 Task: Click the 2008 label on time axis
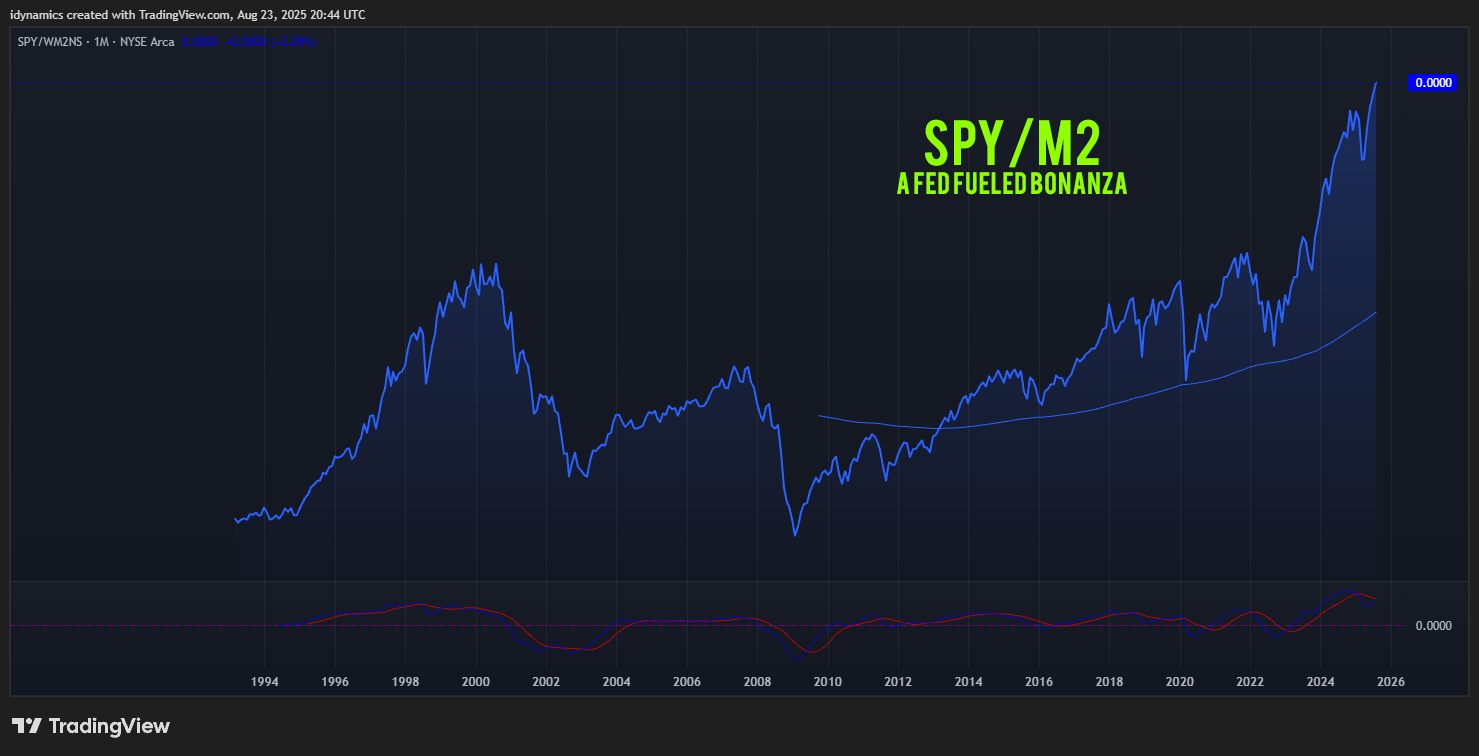pyautogui.click(x=758, y=682)
